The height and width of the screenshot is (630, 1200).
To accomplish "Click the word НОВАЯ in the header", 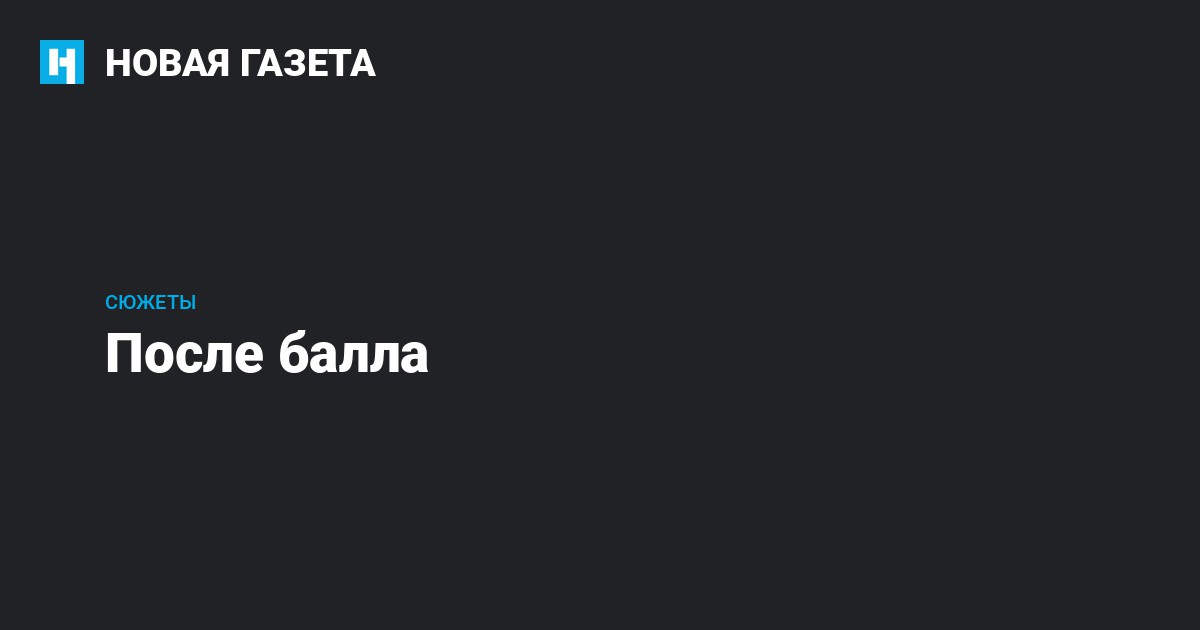I will [x=167, y=63].
